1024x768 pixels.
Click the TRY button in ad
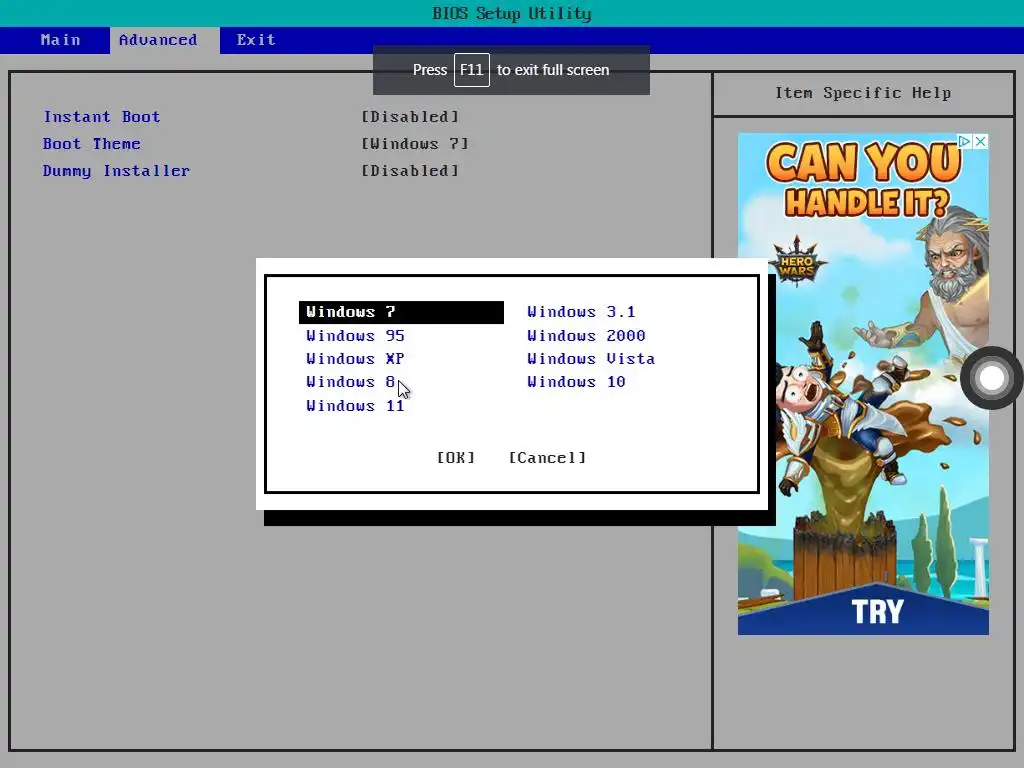point(878,612)
